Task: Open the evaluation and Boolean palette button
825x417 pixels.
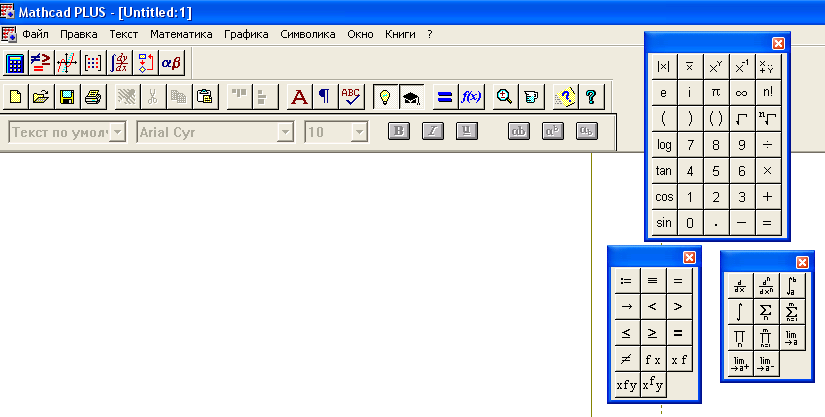Action: 41,63
